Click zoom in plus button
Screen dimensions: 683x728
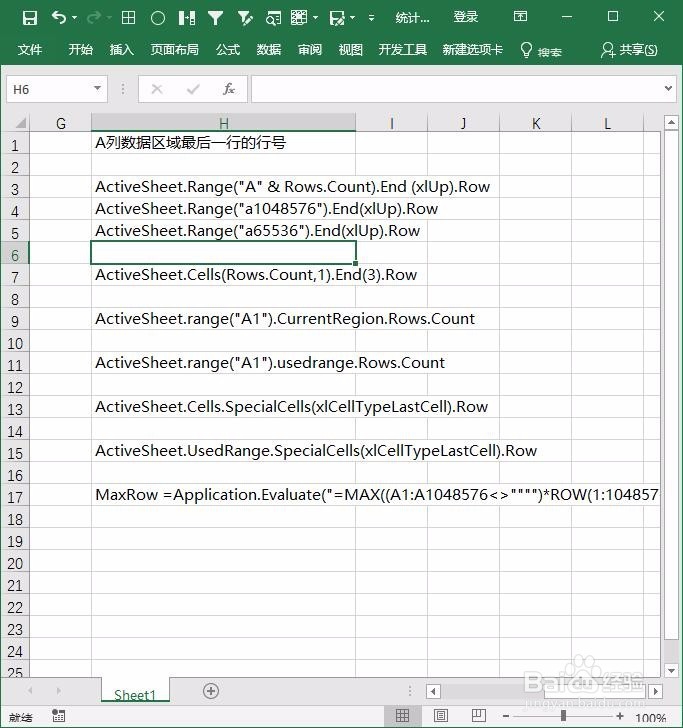(x=620, y=716)
